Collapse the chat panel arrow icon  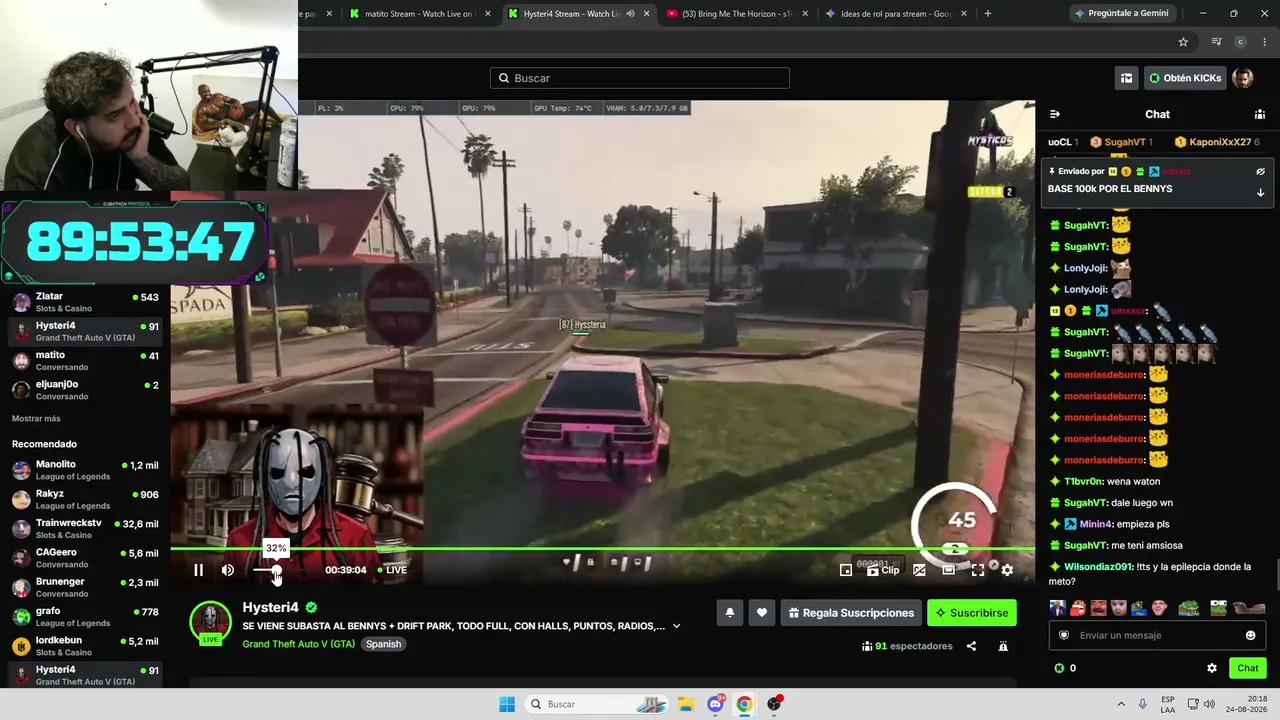(1055, 114)
